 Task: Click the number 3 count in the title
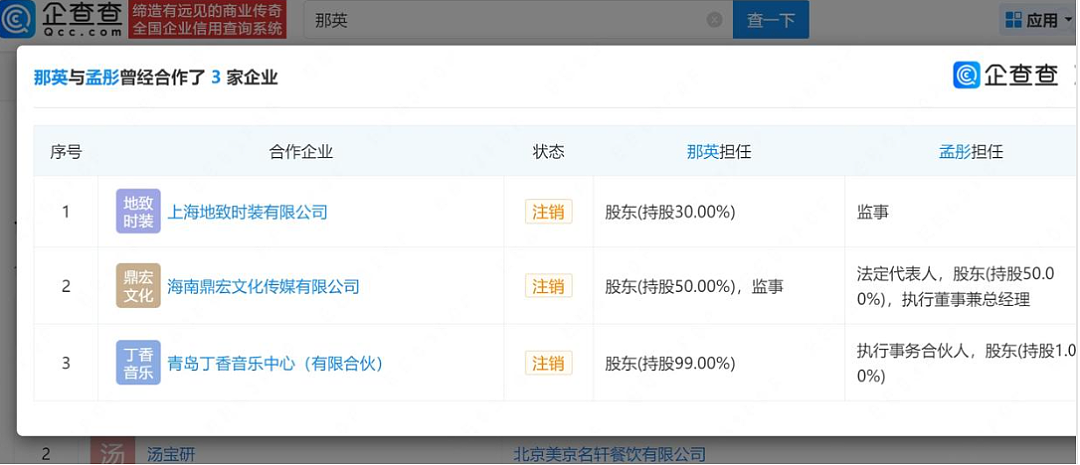[216, 78]
